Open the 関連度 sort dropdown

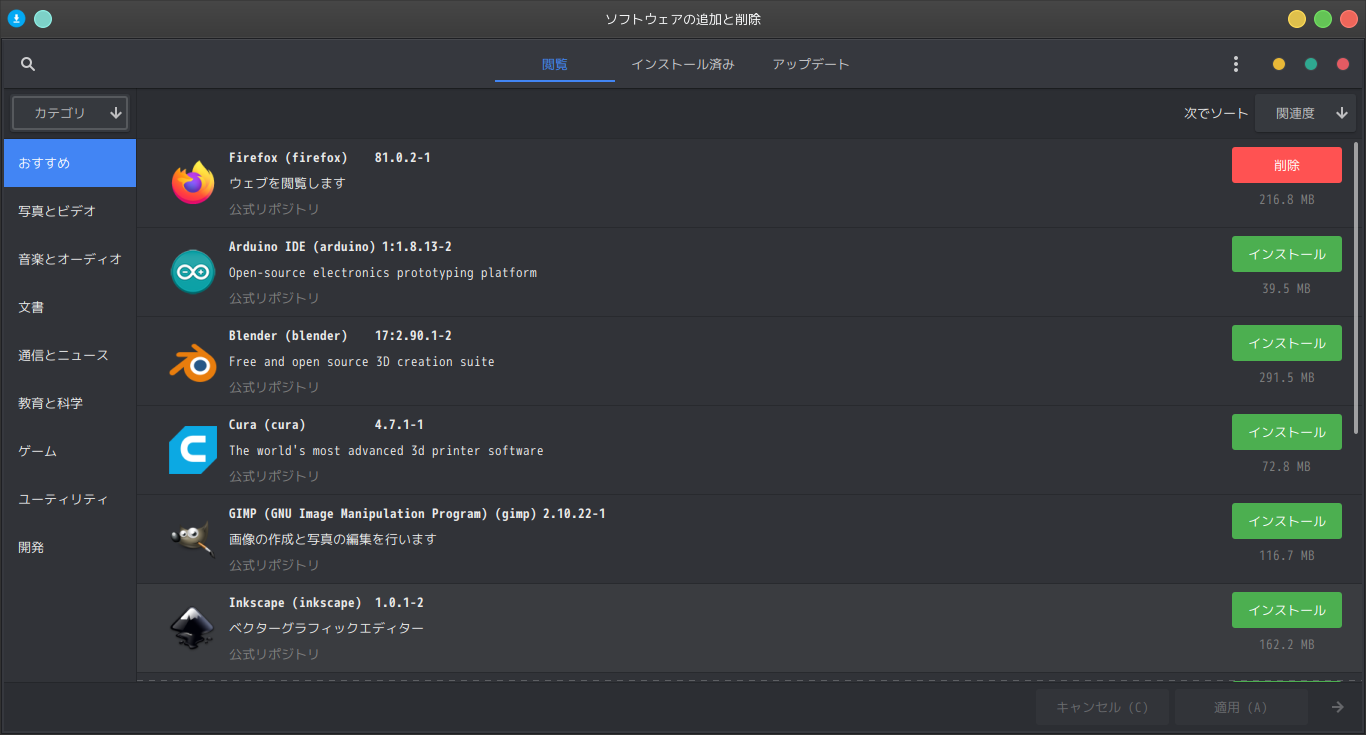click(x=1305, y=113)
